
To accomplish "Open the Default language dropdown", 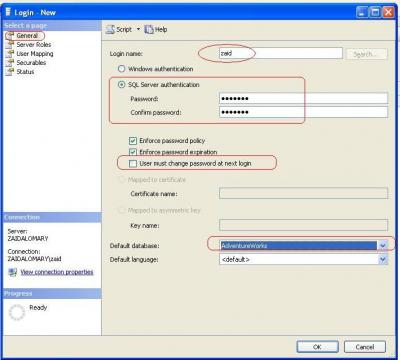I will click(x=383, y=259).
